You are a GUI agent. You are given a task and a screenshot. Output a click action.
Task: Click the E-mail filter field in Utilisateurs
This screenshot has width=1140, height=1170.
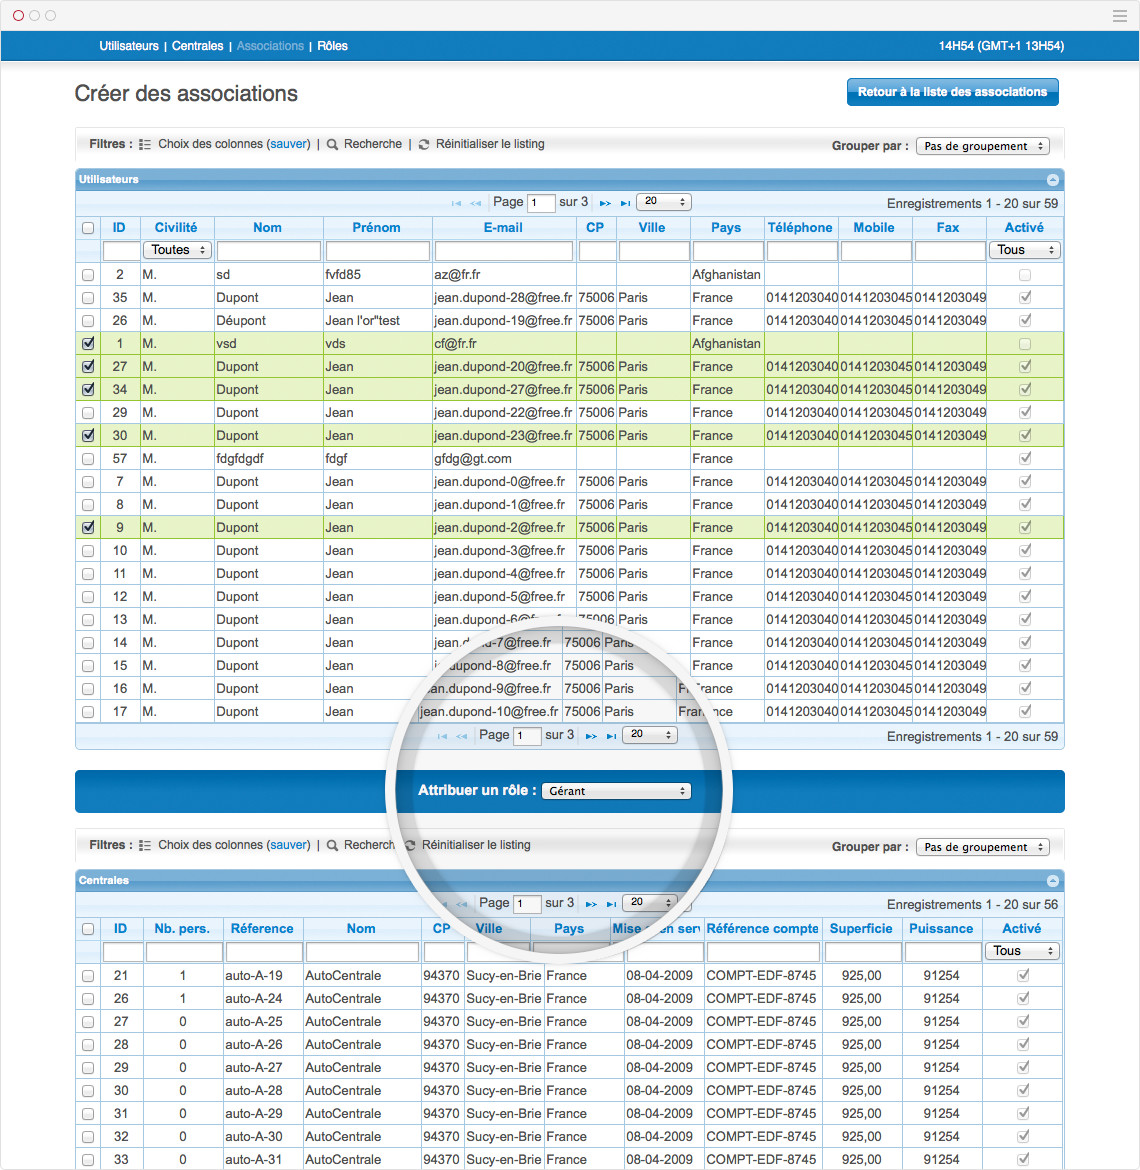504,251
